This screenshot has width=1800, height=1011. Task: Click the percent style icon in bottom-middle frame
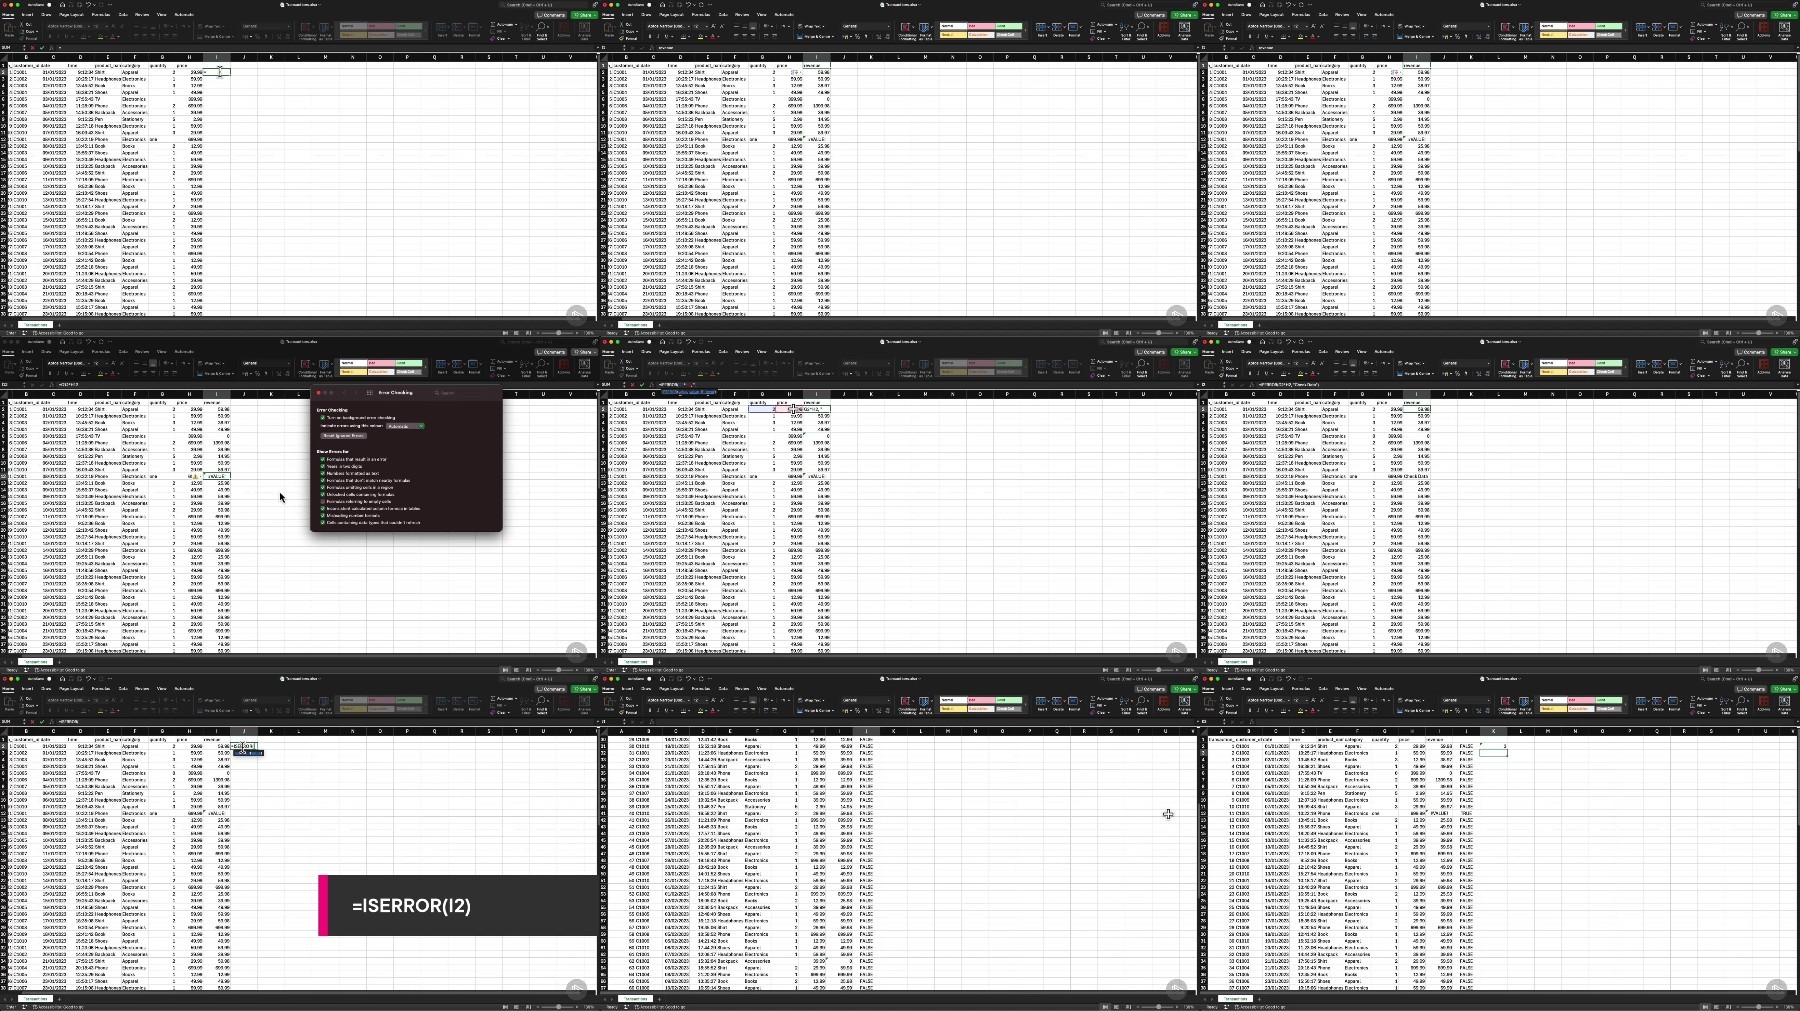point(857,710)
